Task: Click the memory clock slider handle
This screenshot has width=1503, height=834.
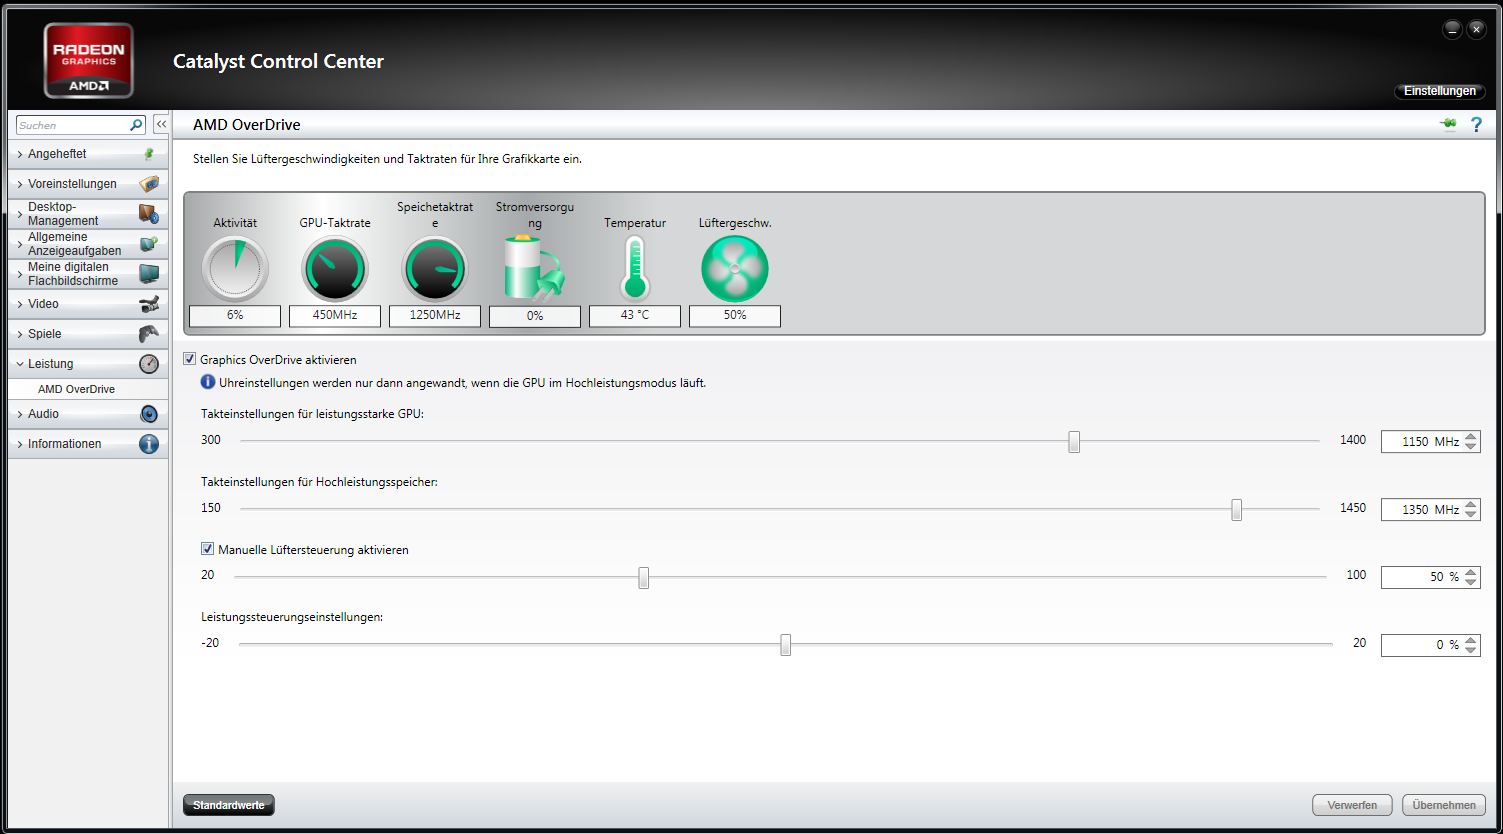Action: (x=1237, y=509)
